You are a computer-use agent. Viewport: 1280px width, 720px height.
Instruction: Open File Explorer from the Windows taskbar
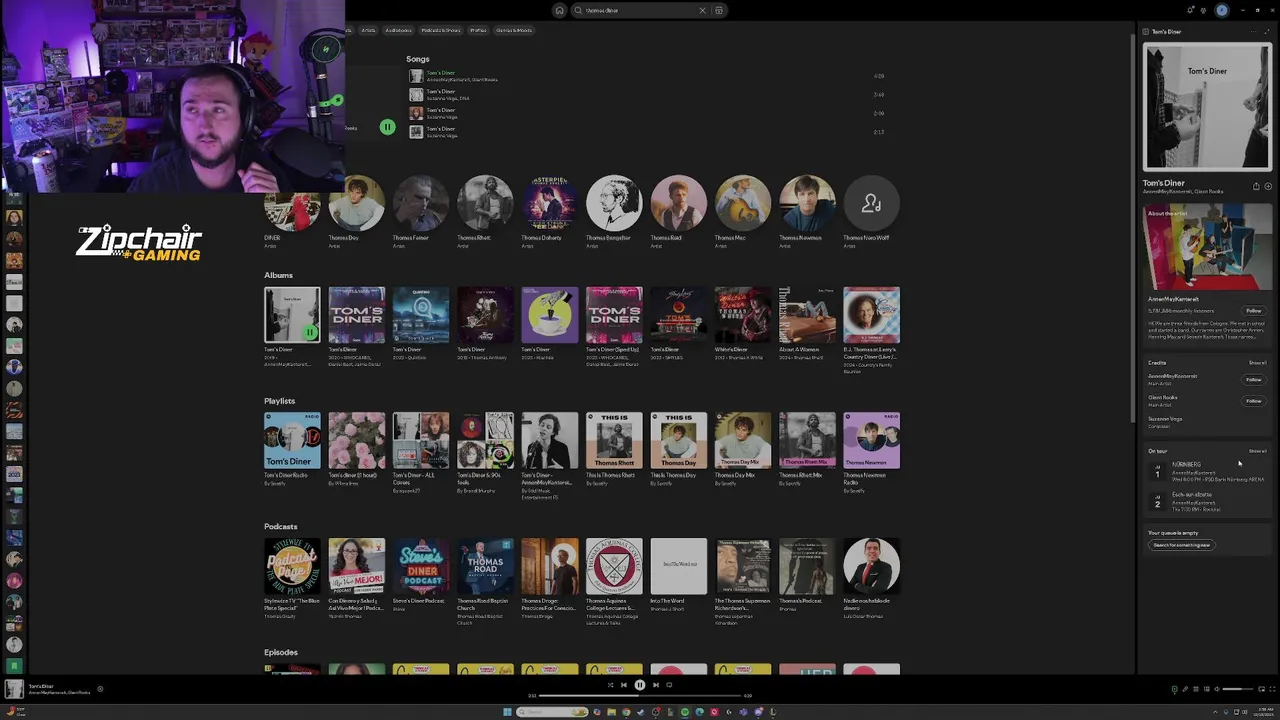point(611,712)
